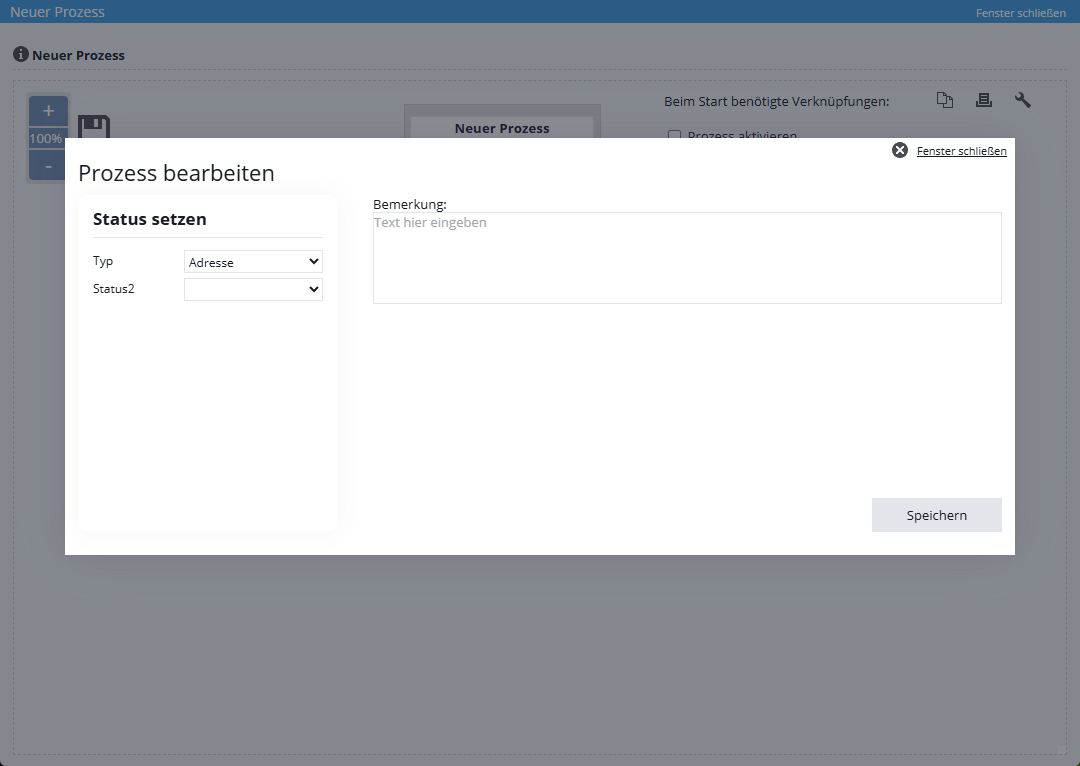The width and height of the screenshot is (1080, 766).
Task: Click Fenster schließen in the blue title bar
Action: pyautogui.click(x=1020, y=13)
